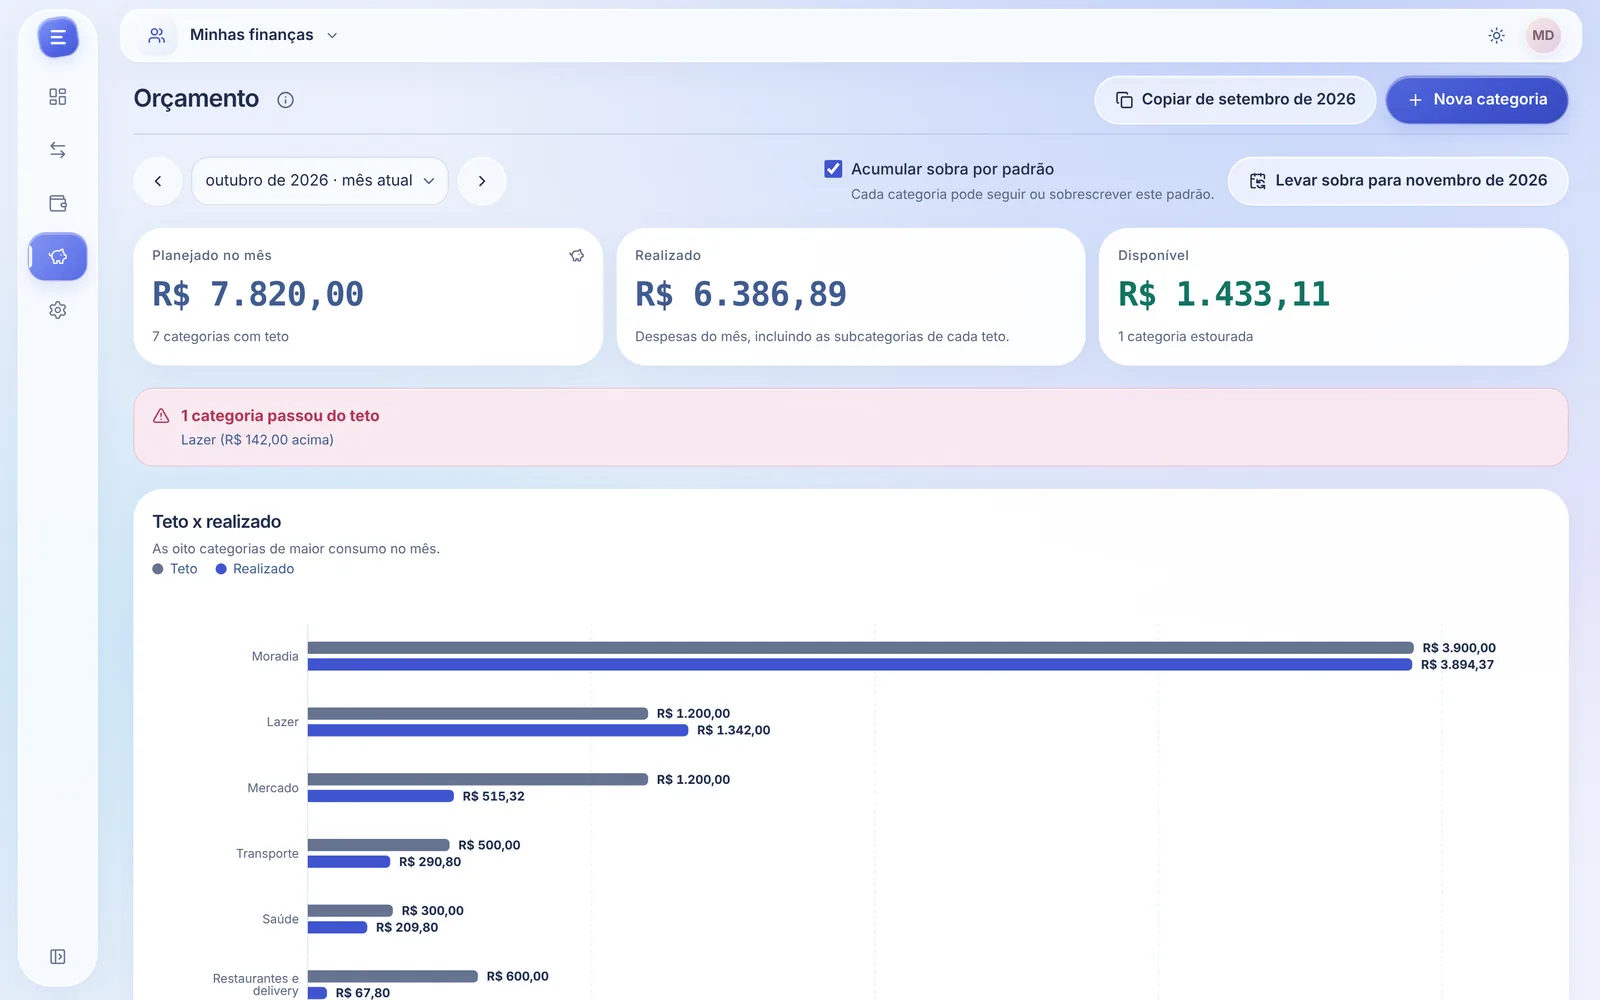Open the main menu logo button
The width and height of the screenshot is (1600, 1000).
click(58, 38)
